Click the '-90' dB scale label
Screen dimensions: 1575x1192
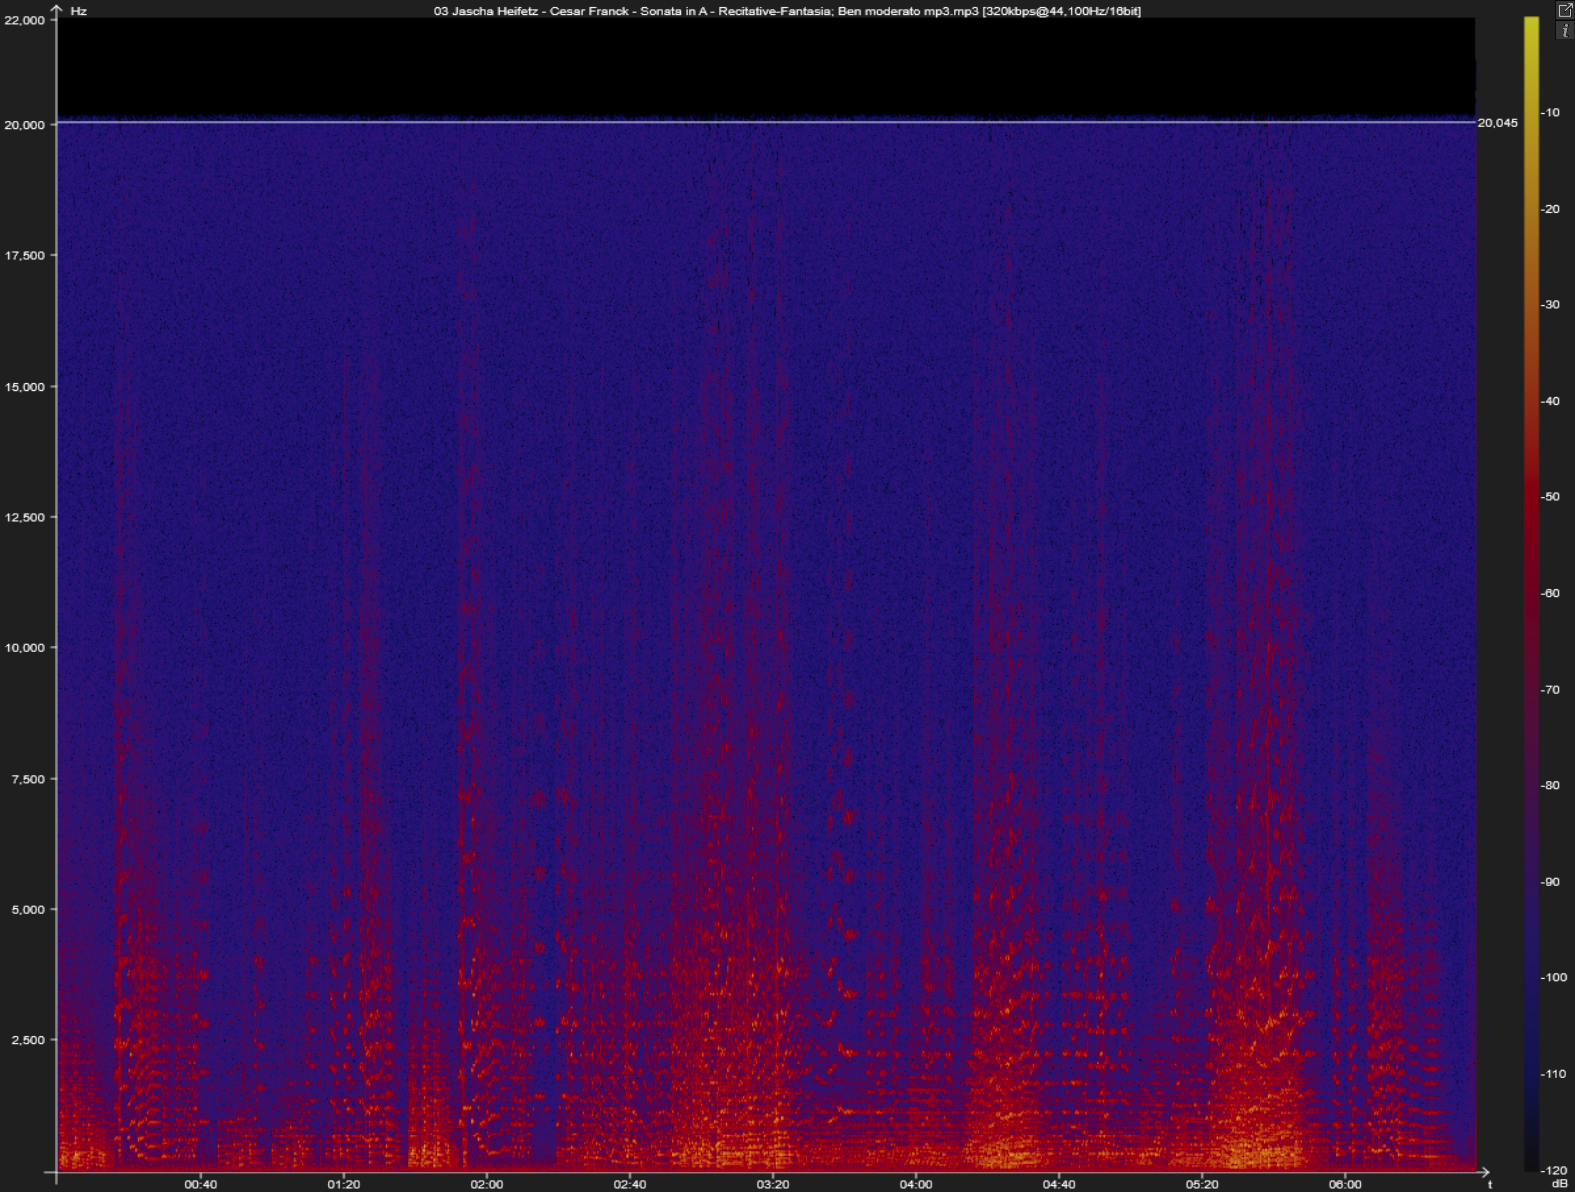[1551, 882]
